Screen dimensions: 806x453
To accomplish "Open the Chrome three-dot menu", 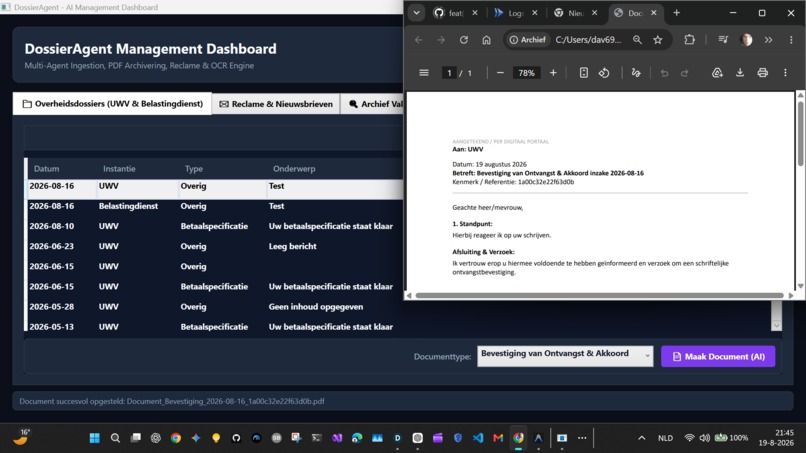I will point(791,40).
